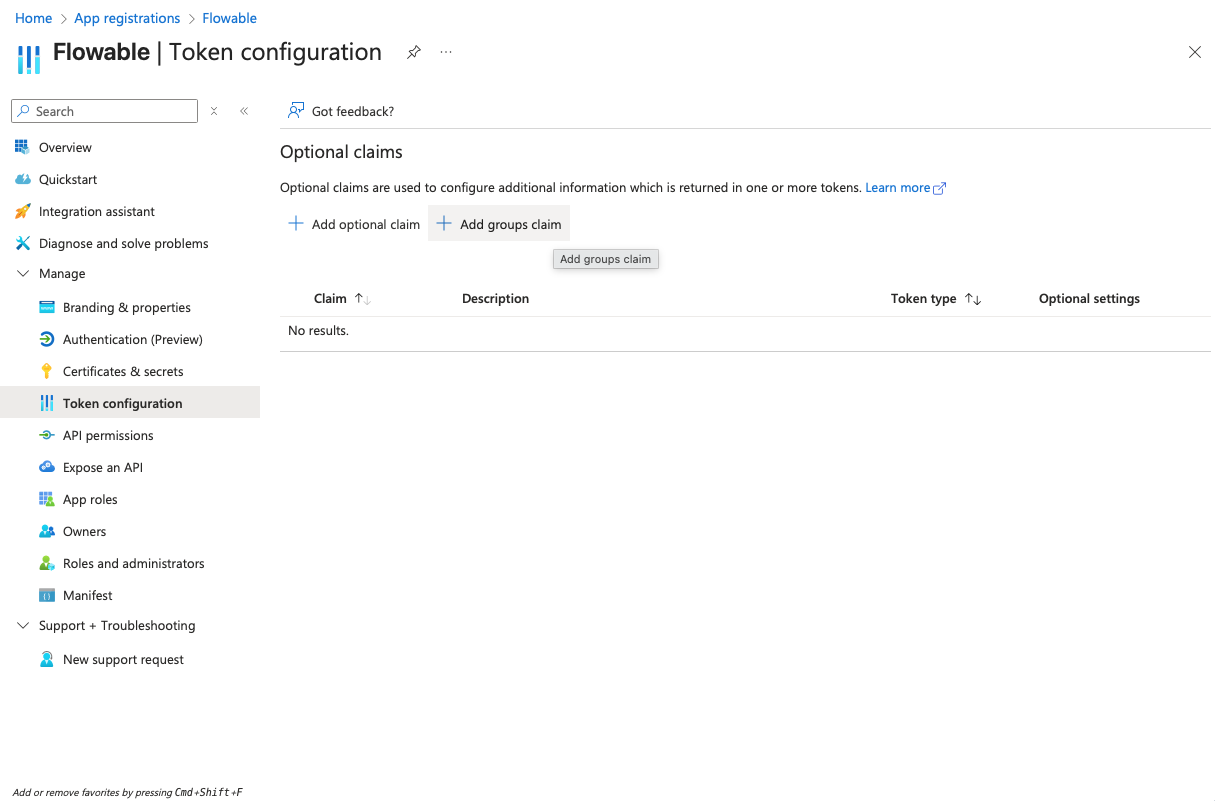Collapse the Manage section
Screen dimensions: 1215x801
click(x=23, y=273)
